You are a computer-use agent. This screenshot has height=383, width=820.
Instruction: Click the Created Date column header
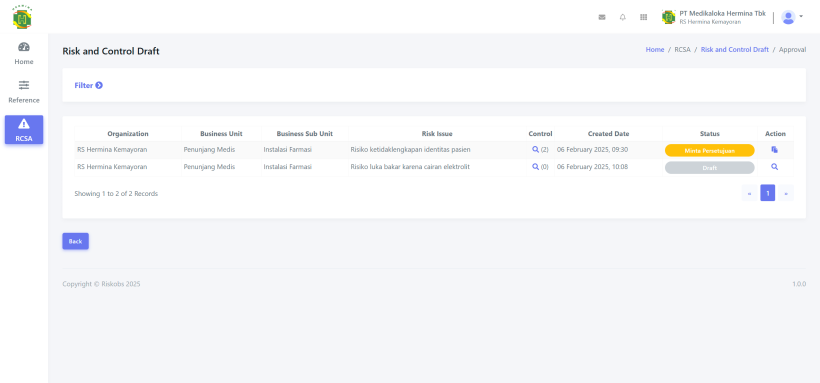[608, 133]
